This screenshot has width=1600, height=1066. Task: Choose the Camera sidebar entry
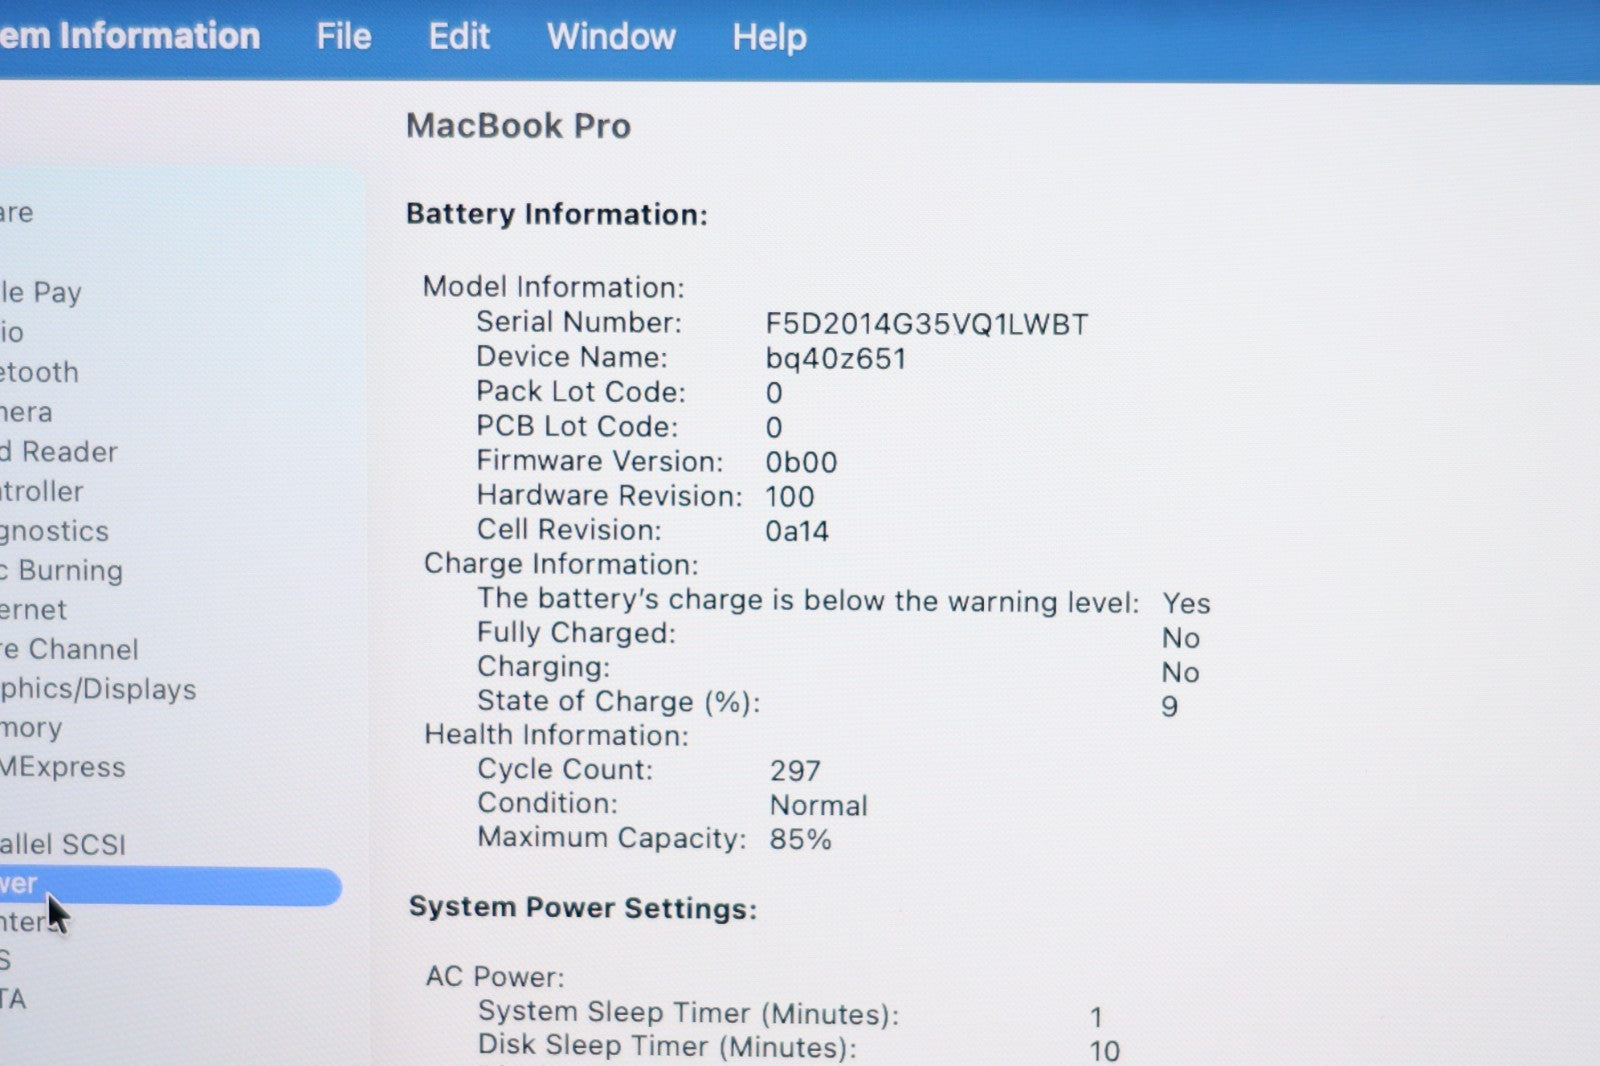[x=27, y=412]
